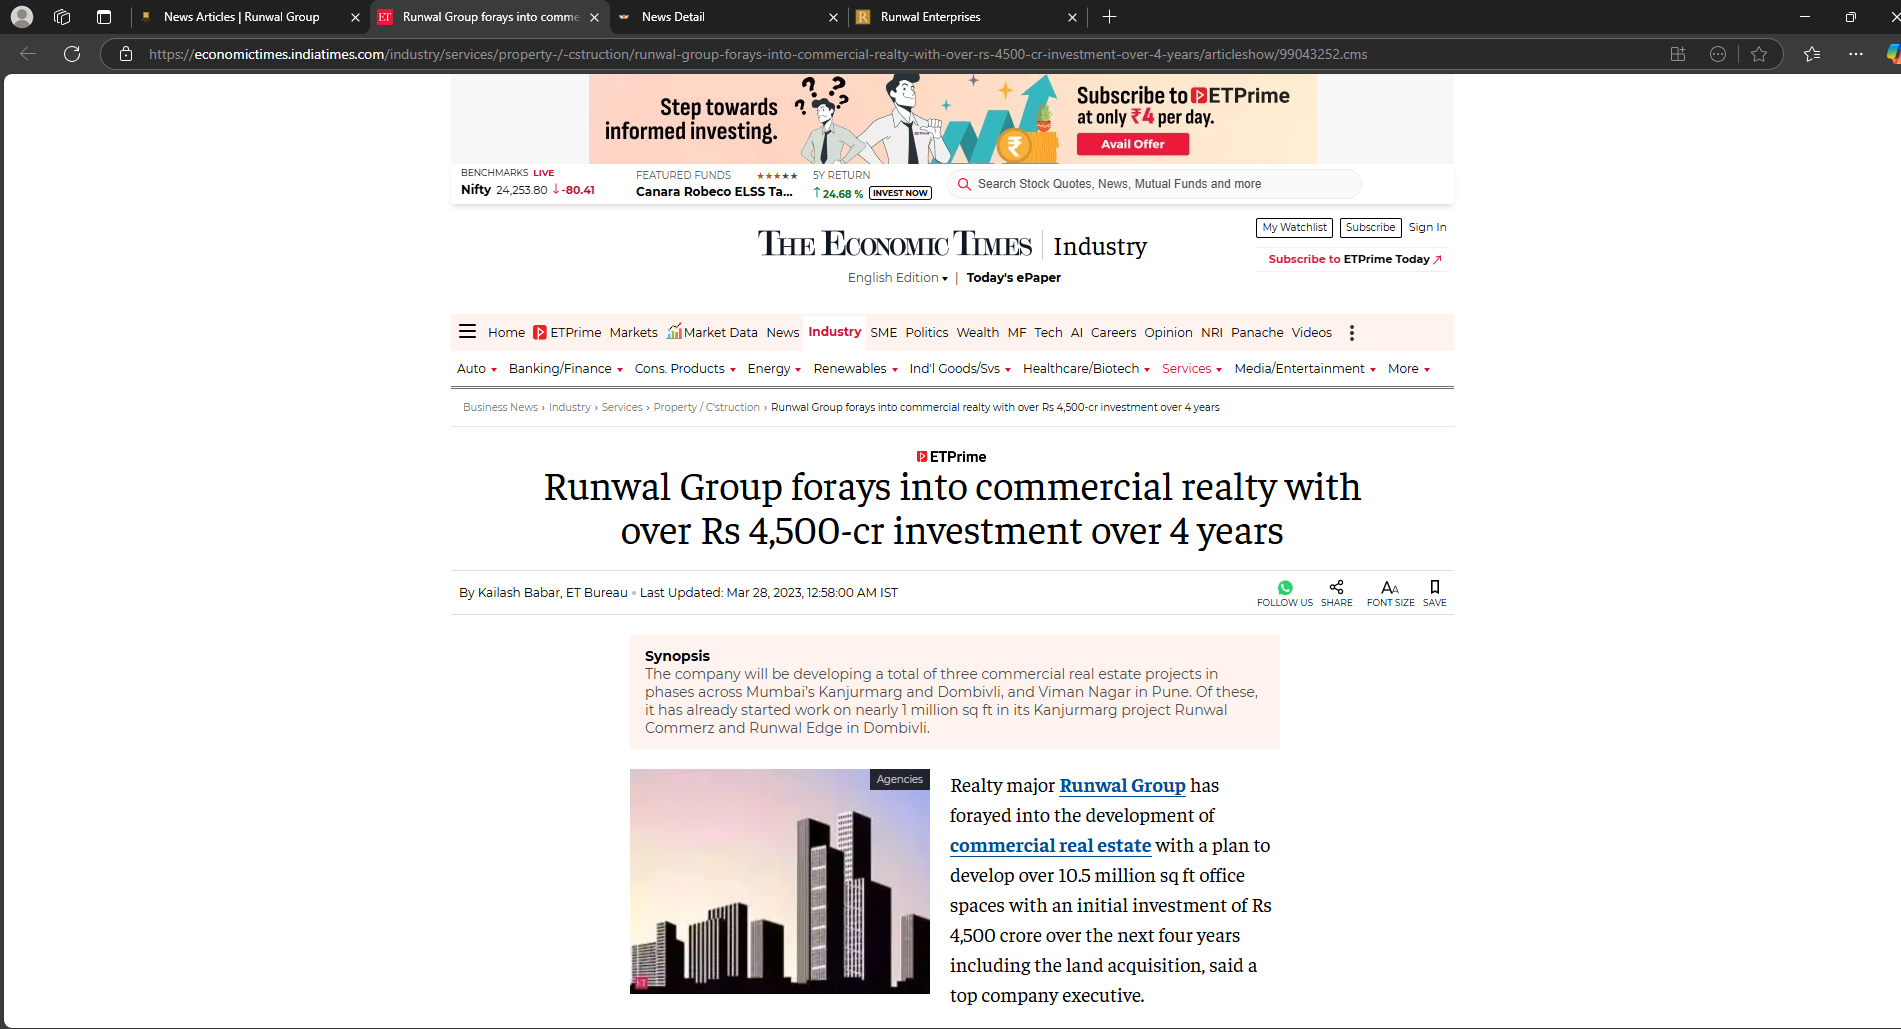This screenshot has height=1029, width=1901.
Task: Select the ETPrime icon in the menu
Action: pyautogui.click(x=539, y=332)
